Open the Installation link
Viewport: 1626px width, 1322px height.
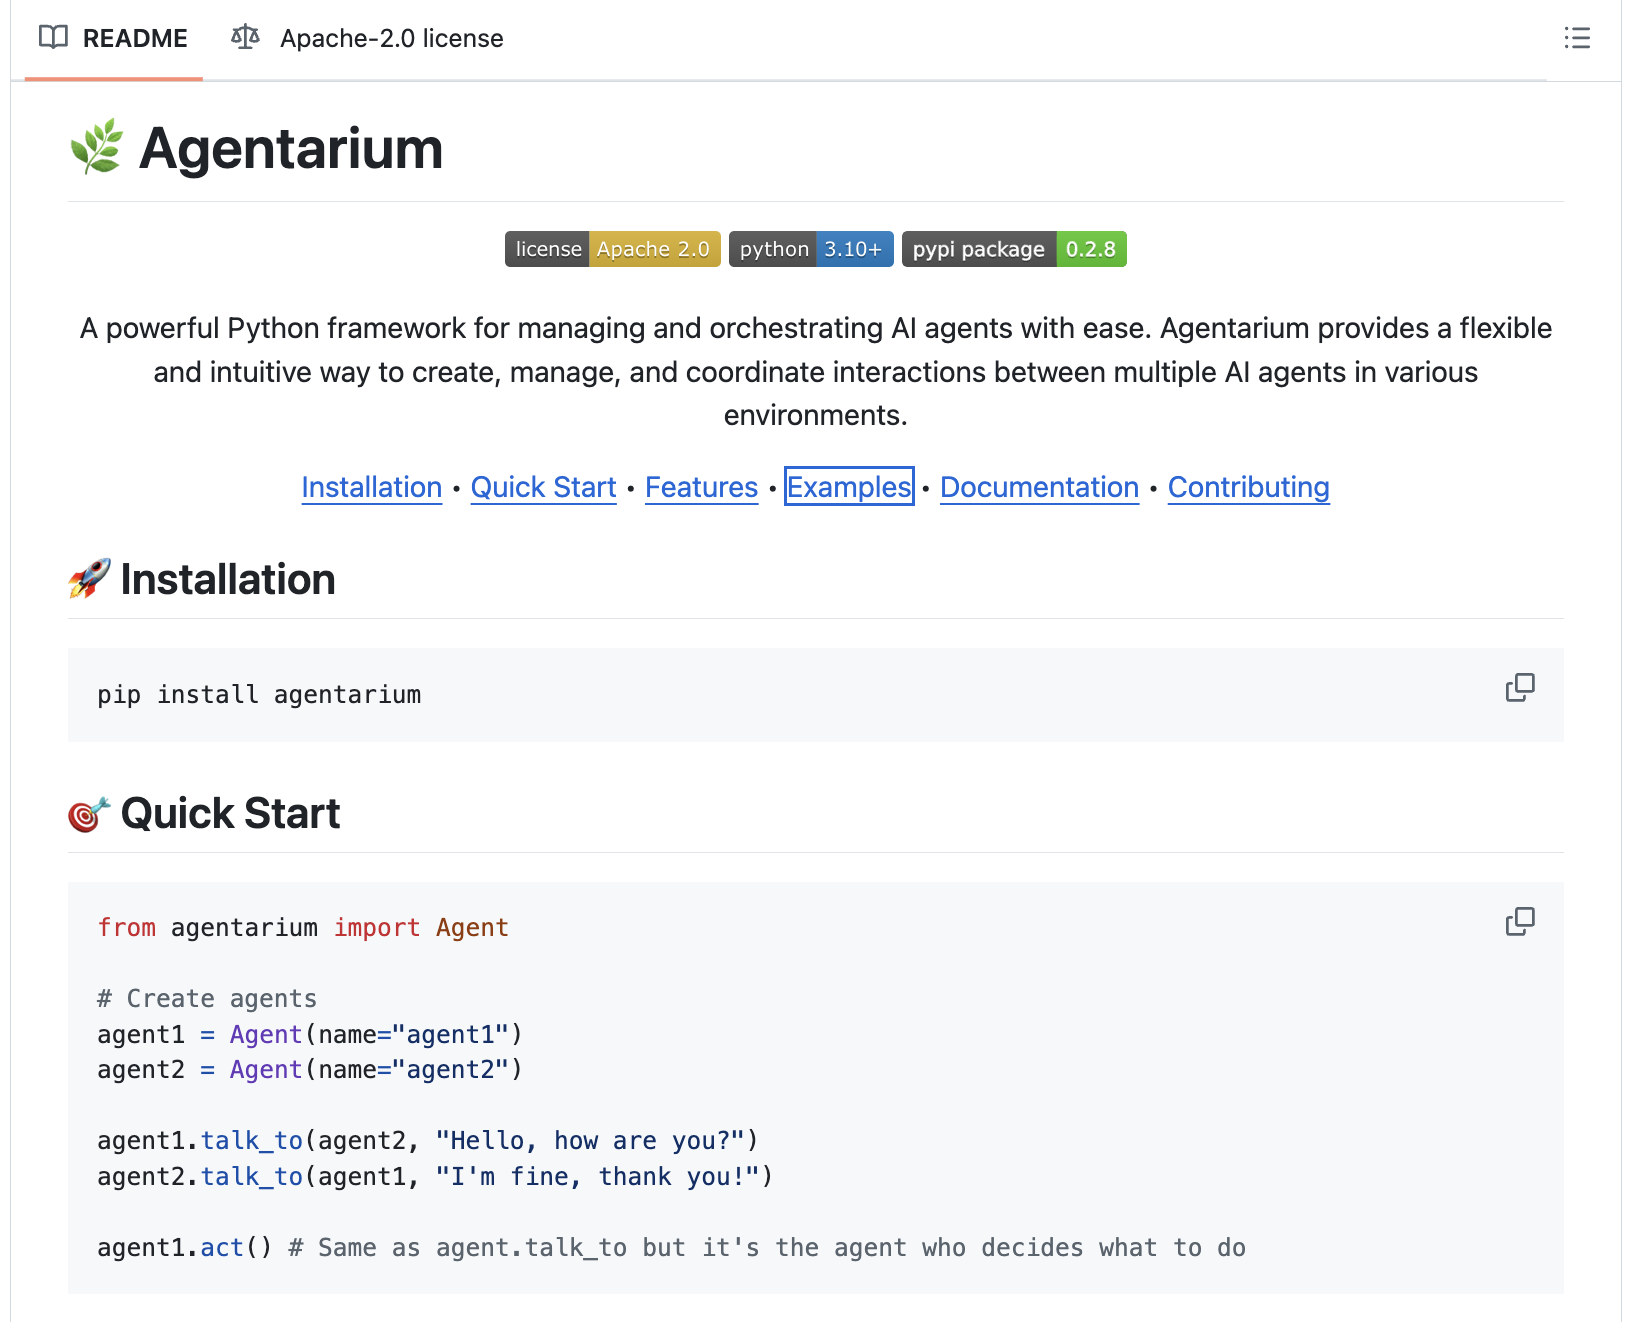click(x=371, y=487)
